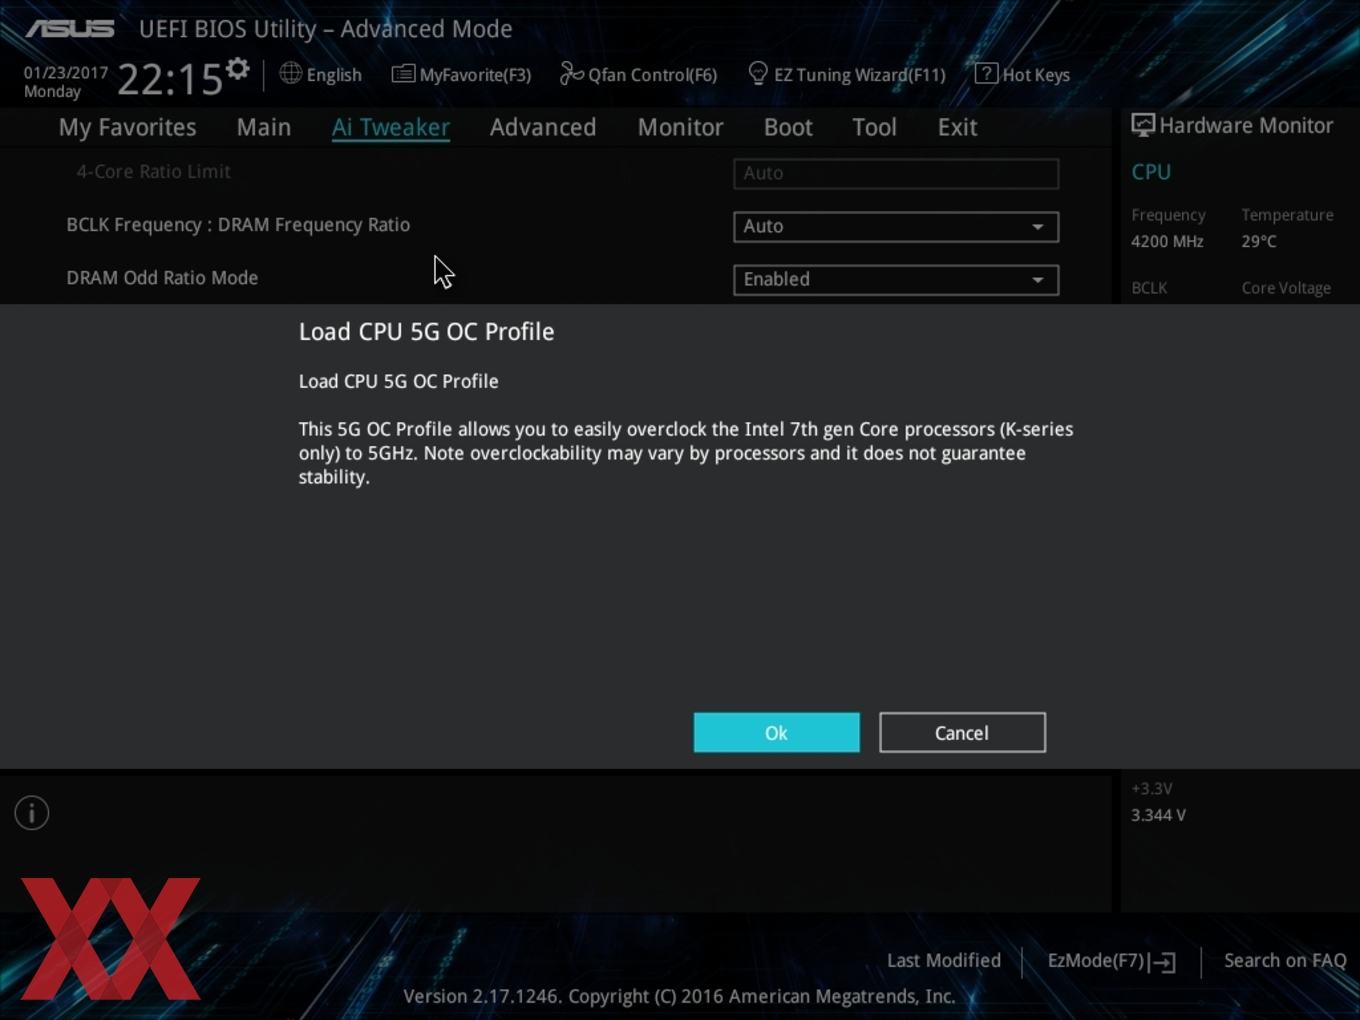Launch EZ Tuning Wizard(F11)

[x=859, y=75]
